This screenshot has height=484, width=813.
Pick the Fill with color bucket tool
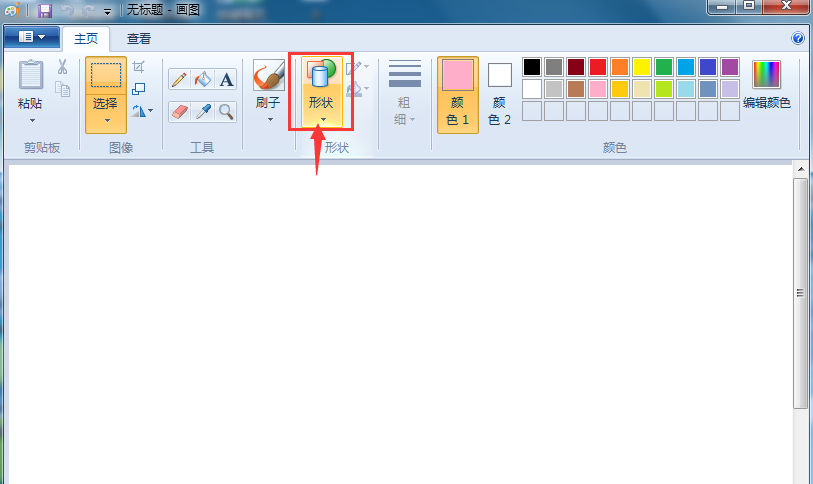pos(203,80)
